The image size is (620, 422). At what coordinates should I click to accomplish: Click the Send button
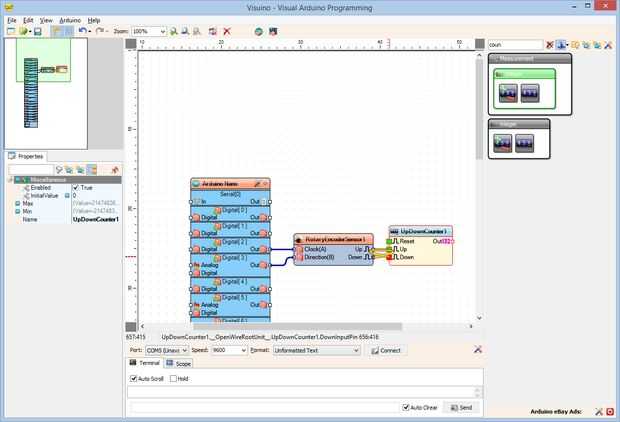461,407
